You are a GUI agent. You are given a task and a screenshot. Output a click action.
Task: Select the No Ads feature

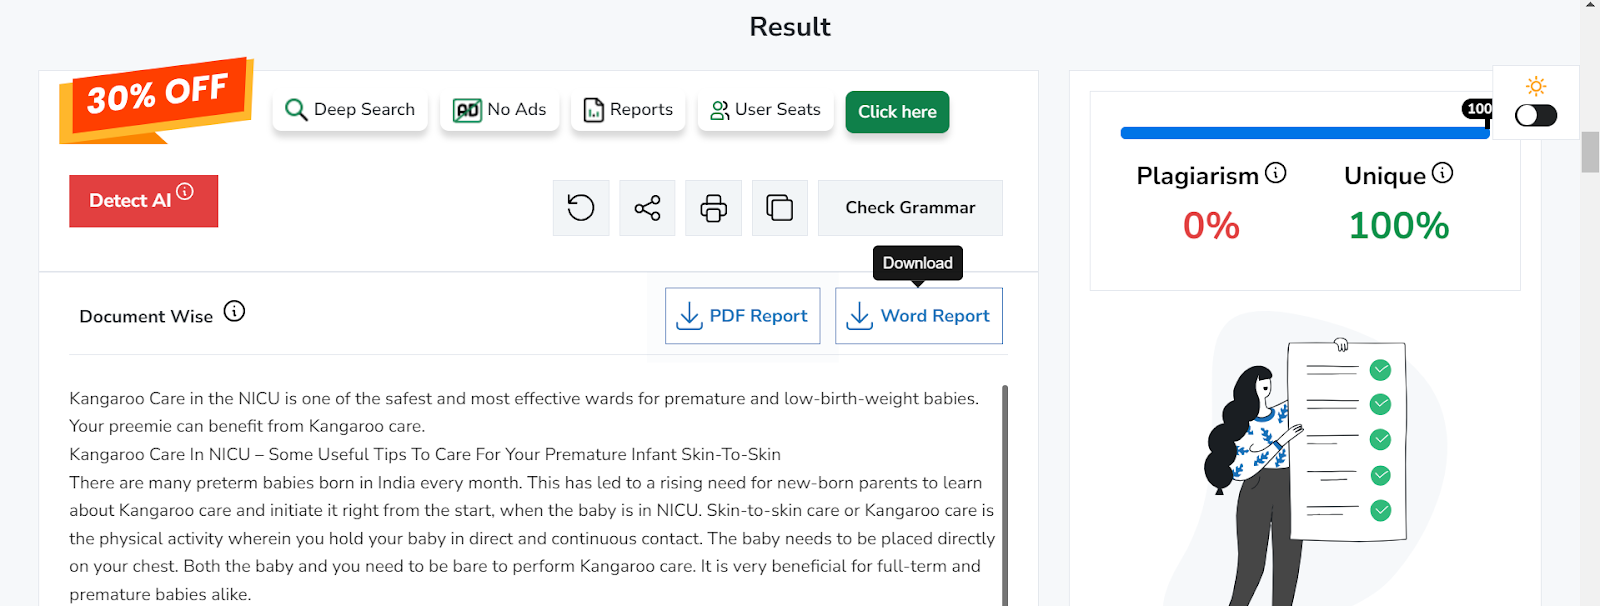pos(500,110)
